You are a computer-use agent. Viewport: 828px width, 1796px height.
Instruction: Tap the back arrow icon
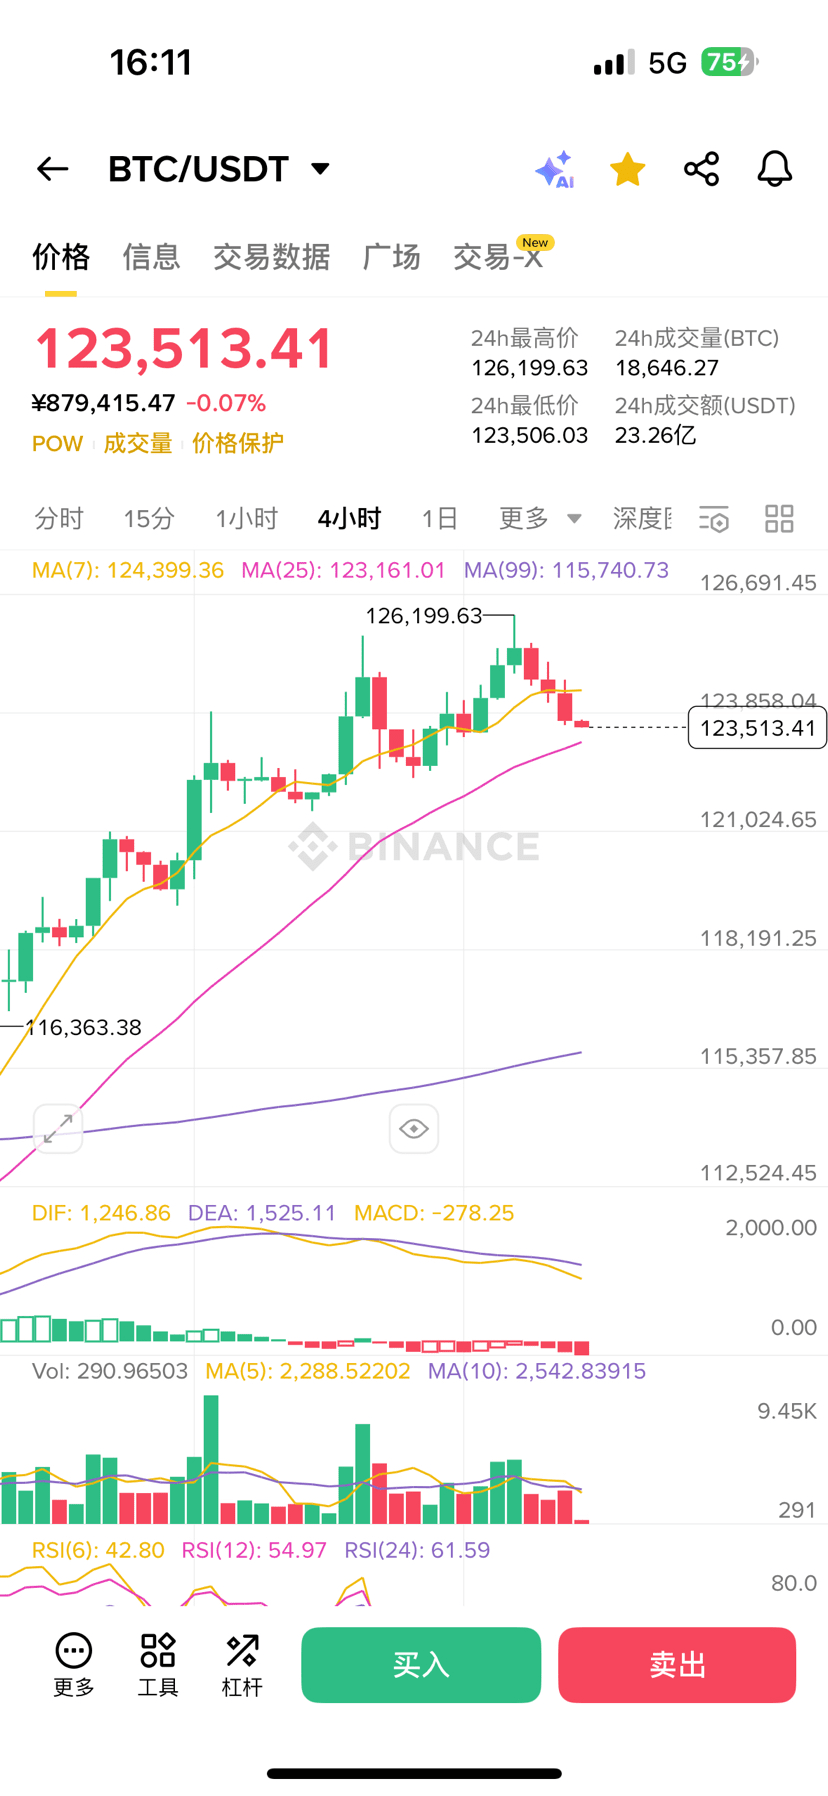53,169
